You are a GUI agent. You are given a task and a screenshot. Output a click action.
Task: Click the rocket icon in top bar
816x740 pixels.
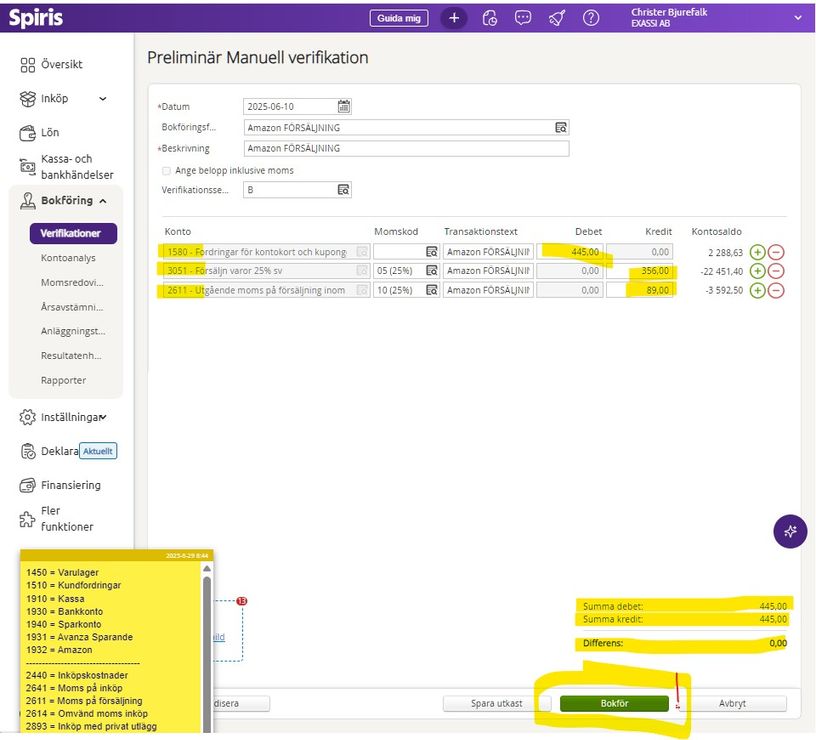pos(556,18)
